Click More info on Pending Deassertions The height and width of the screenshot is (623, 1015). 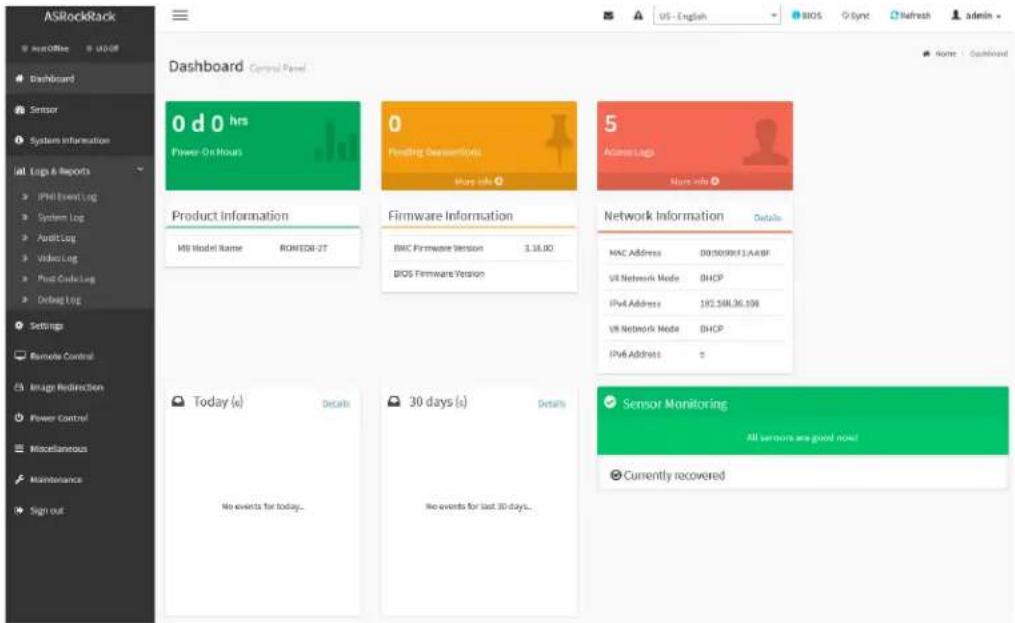click(478, 181)
